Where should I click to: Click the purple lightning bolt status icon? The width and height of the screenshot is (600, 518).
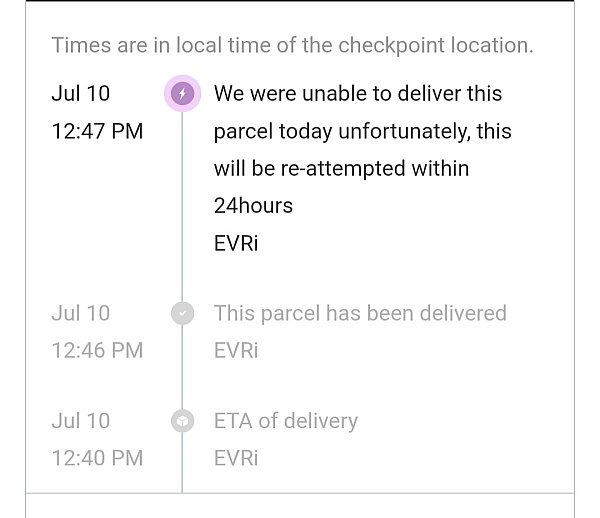pos(183,93)
